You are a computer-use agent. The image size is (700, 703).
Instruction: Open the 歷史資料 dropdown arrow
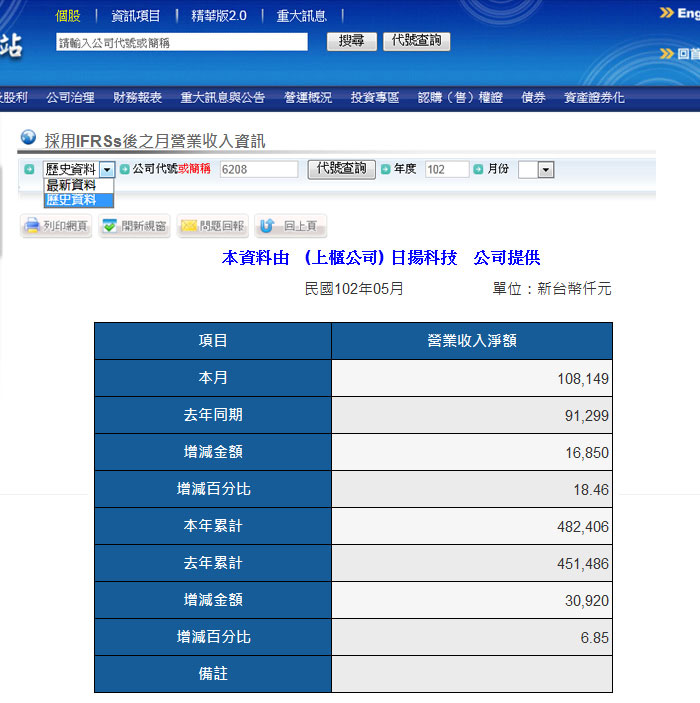[x=107, y=170]
